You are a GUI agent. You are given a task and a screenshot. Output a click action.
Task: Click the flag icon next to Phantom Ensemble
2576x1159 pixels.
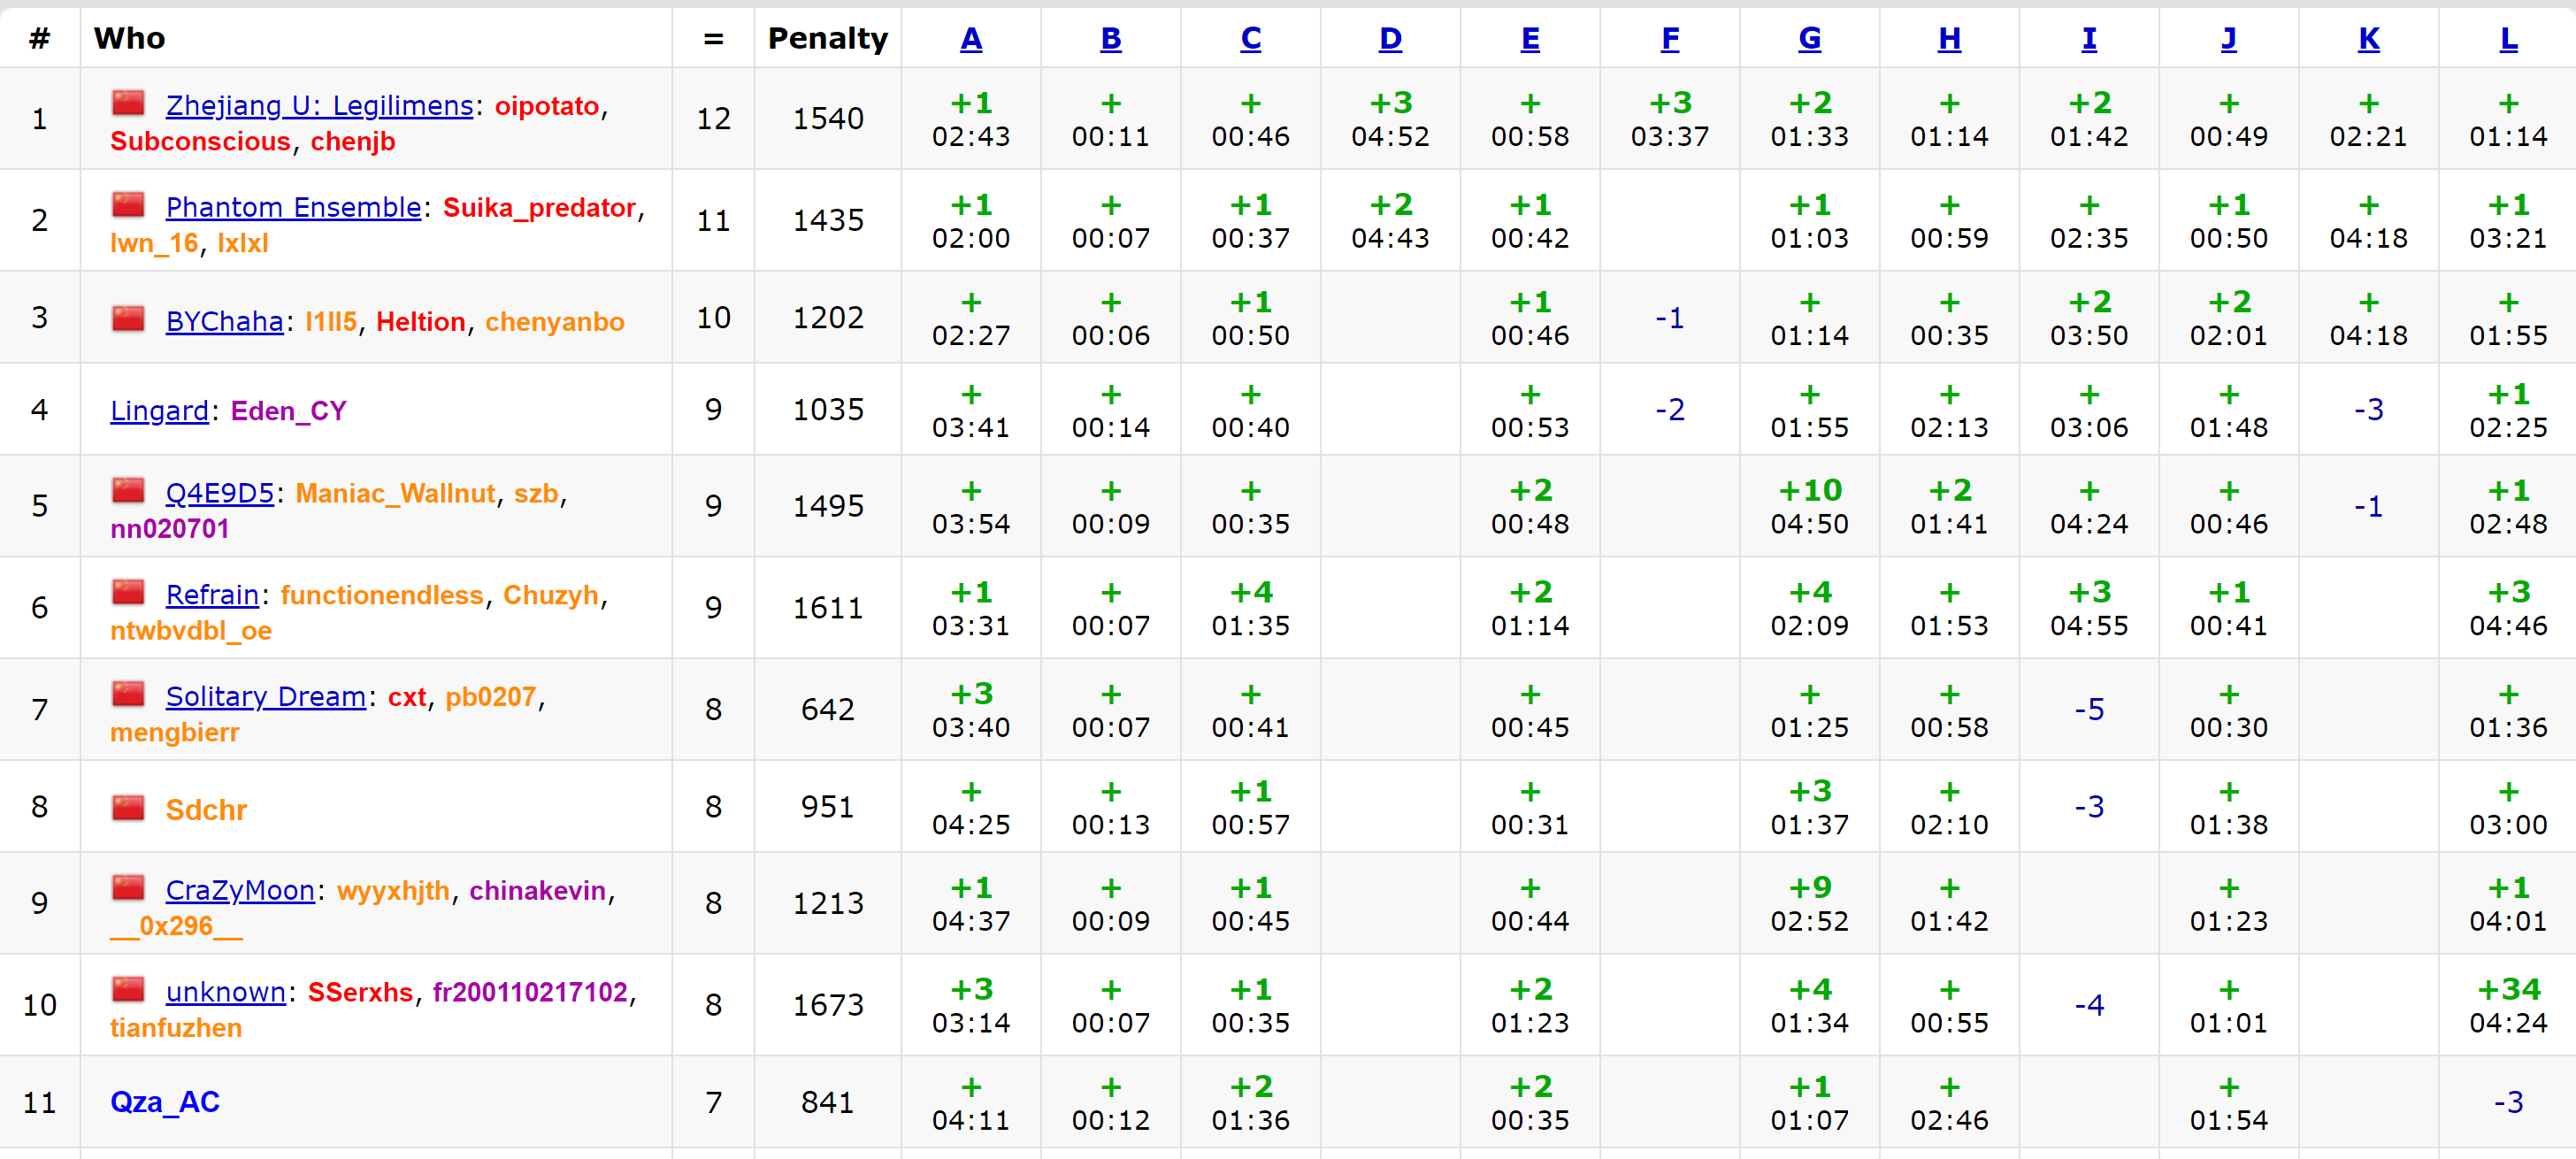[x=128, y=205]
